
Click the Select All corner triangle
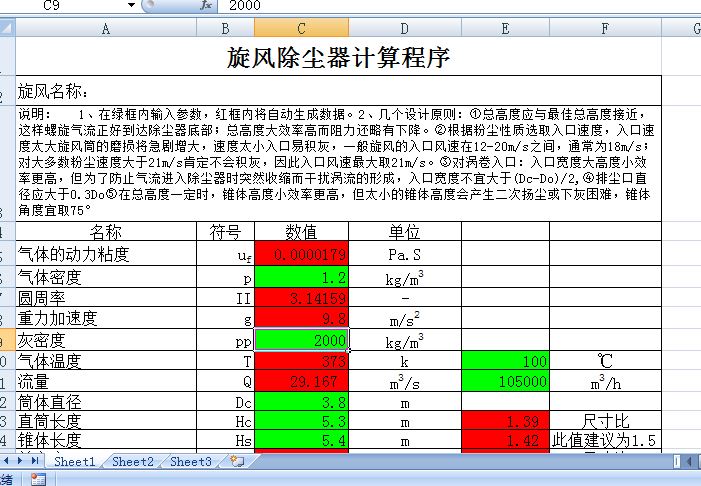click(x=8, y=28)
